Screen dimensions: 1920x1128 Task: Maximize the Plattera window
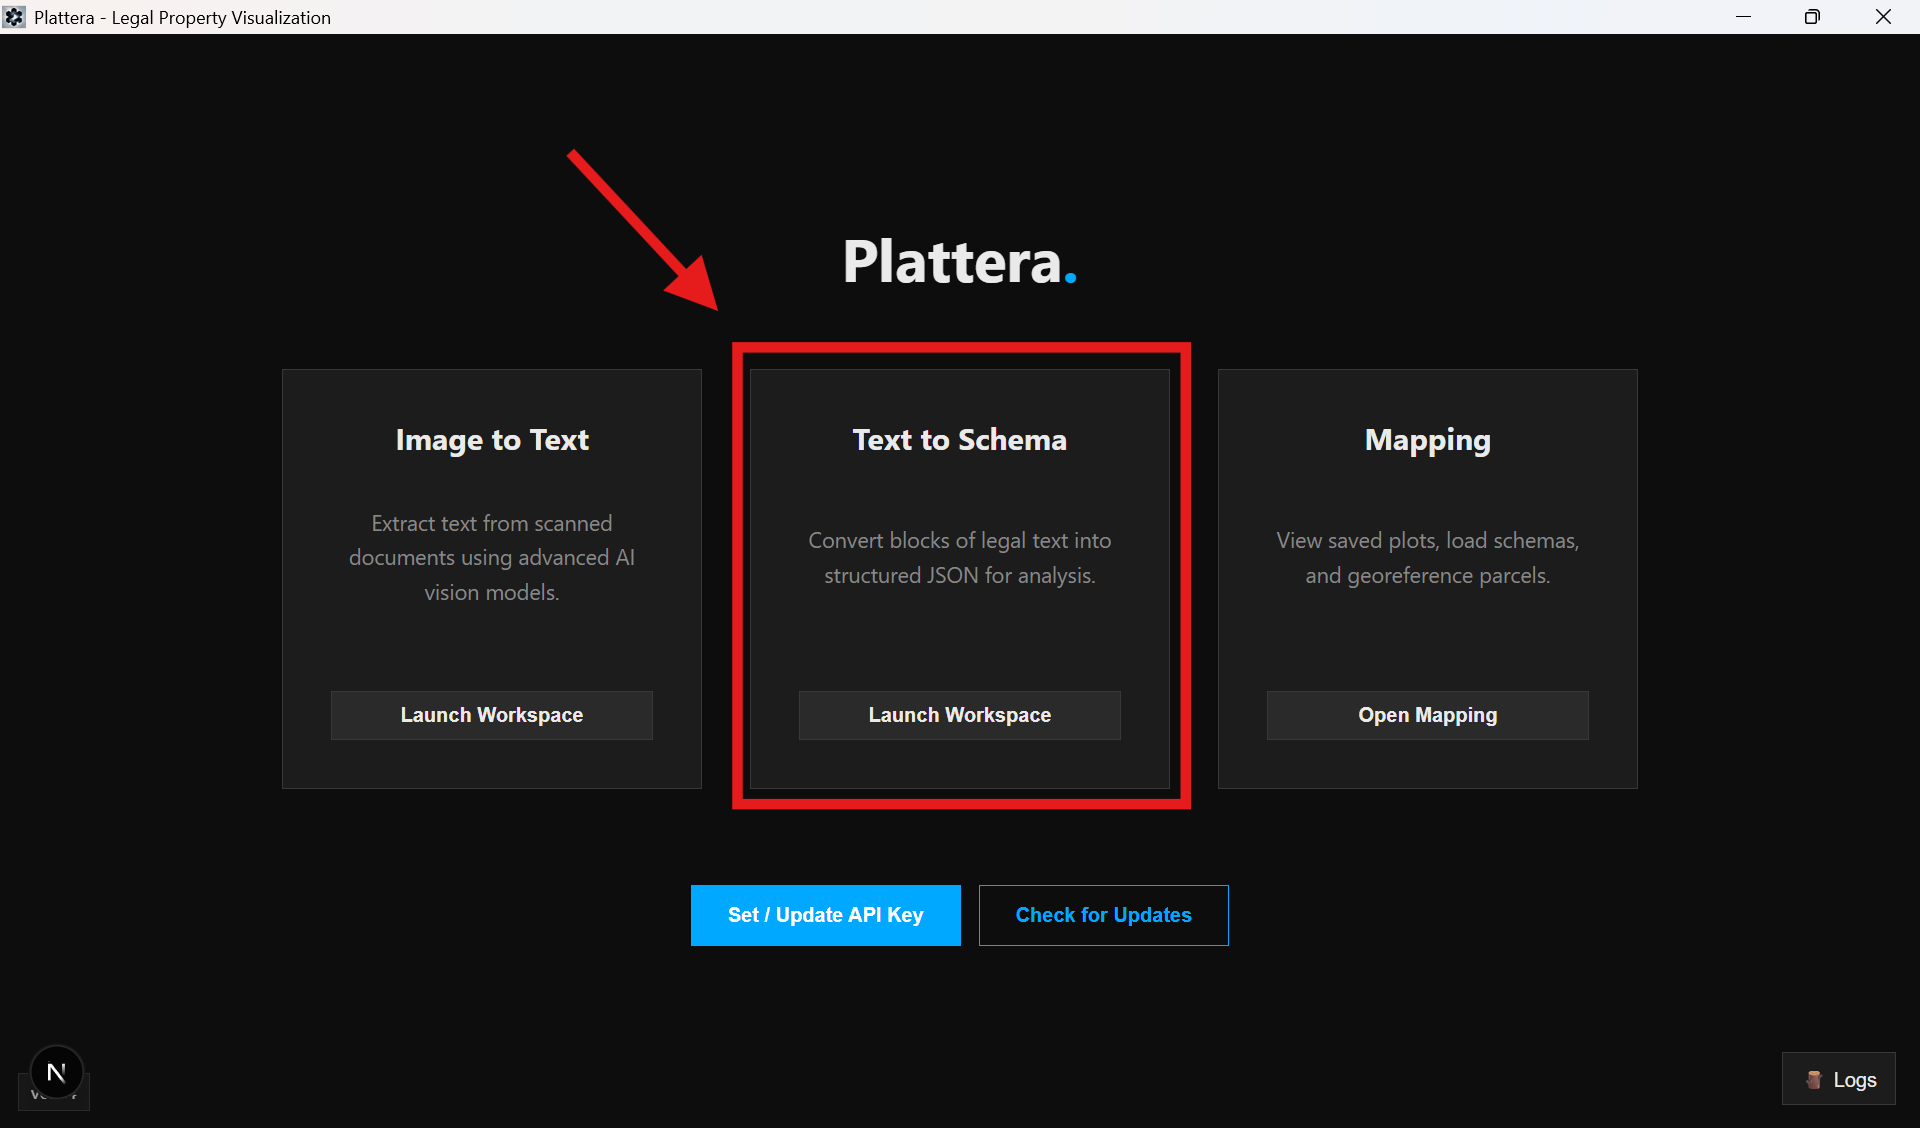click(1813, 17)
